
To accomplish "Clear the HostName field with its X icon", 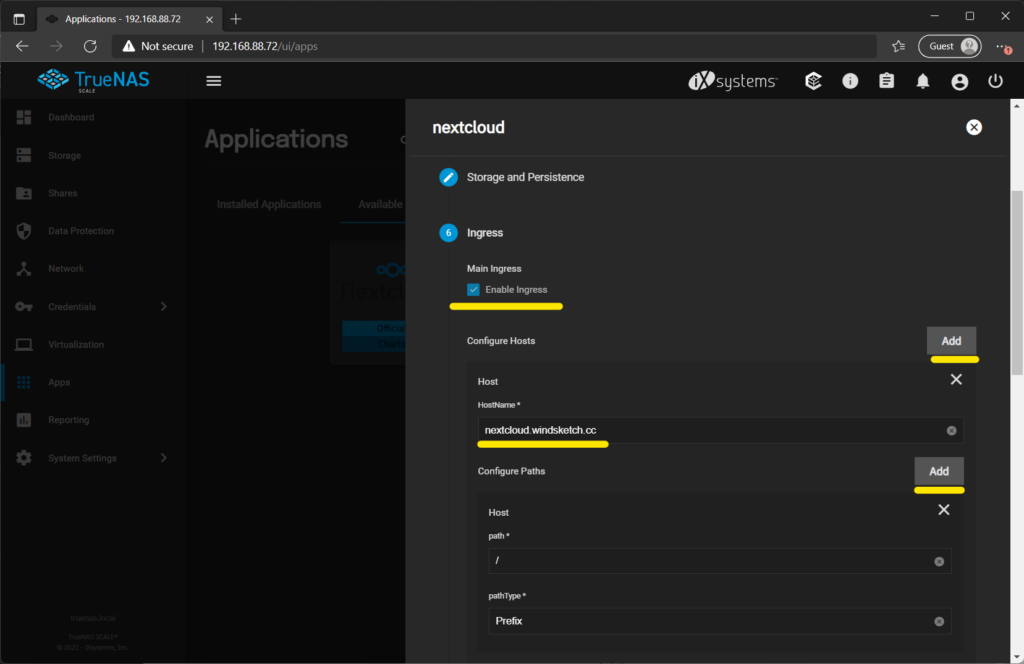I will 951,431.
